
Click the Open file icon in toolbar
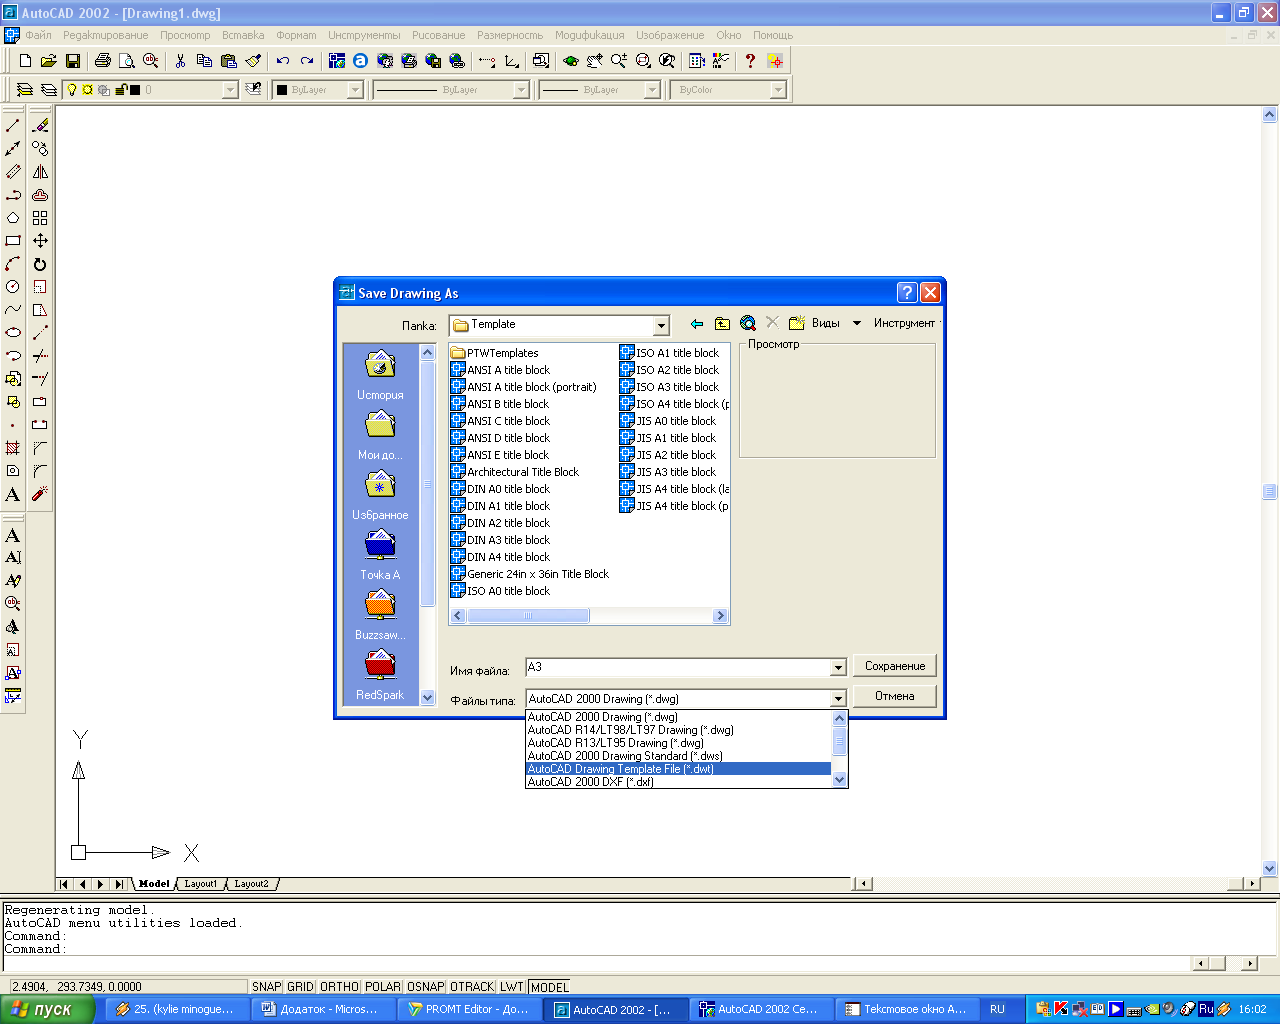48,61
